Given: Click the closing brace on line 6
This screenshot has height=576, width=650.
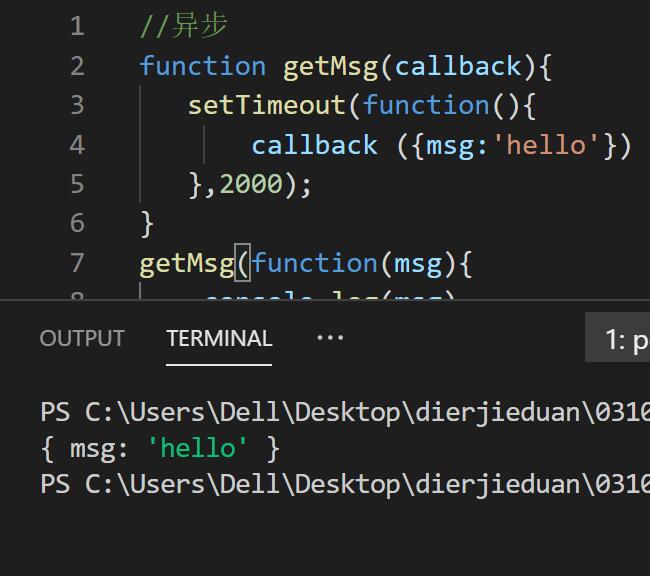Looking at the screenshot, I should tap(147, 224).
